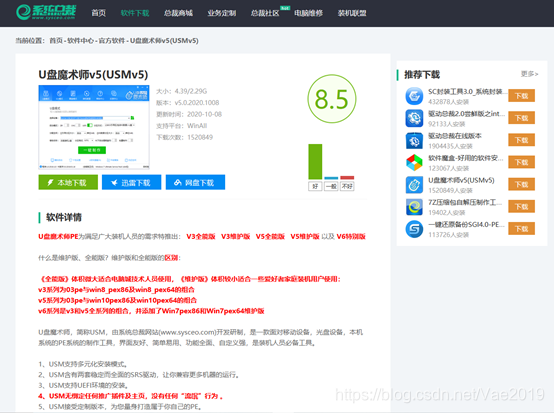Click the 迅雷下载 button
This screenshot has height=413, width=554.
131,182
